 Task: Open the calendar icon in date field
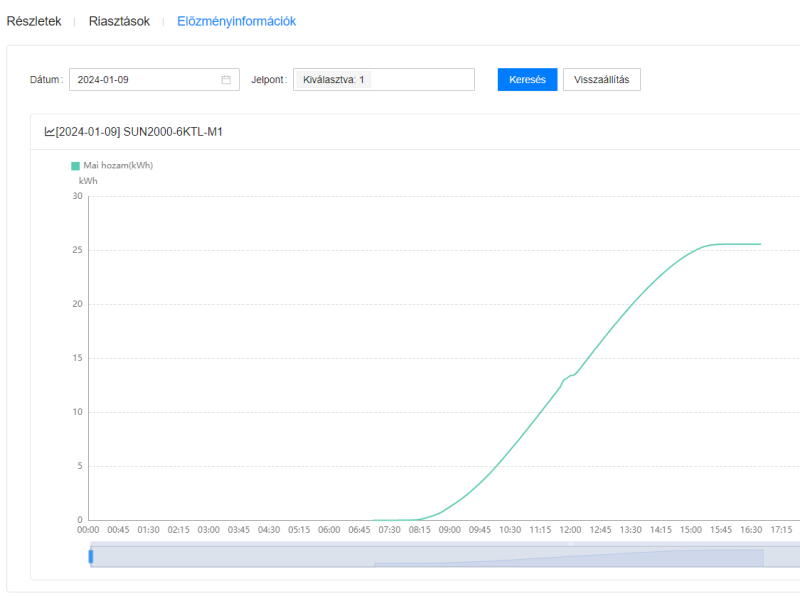pyautogui.click(x=226, y=80)
